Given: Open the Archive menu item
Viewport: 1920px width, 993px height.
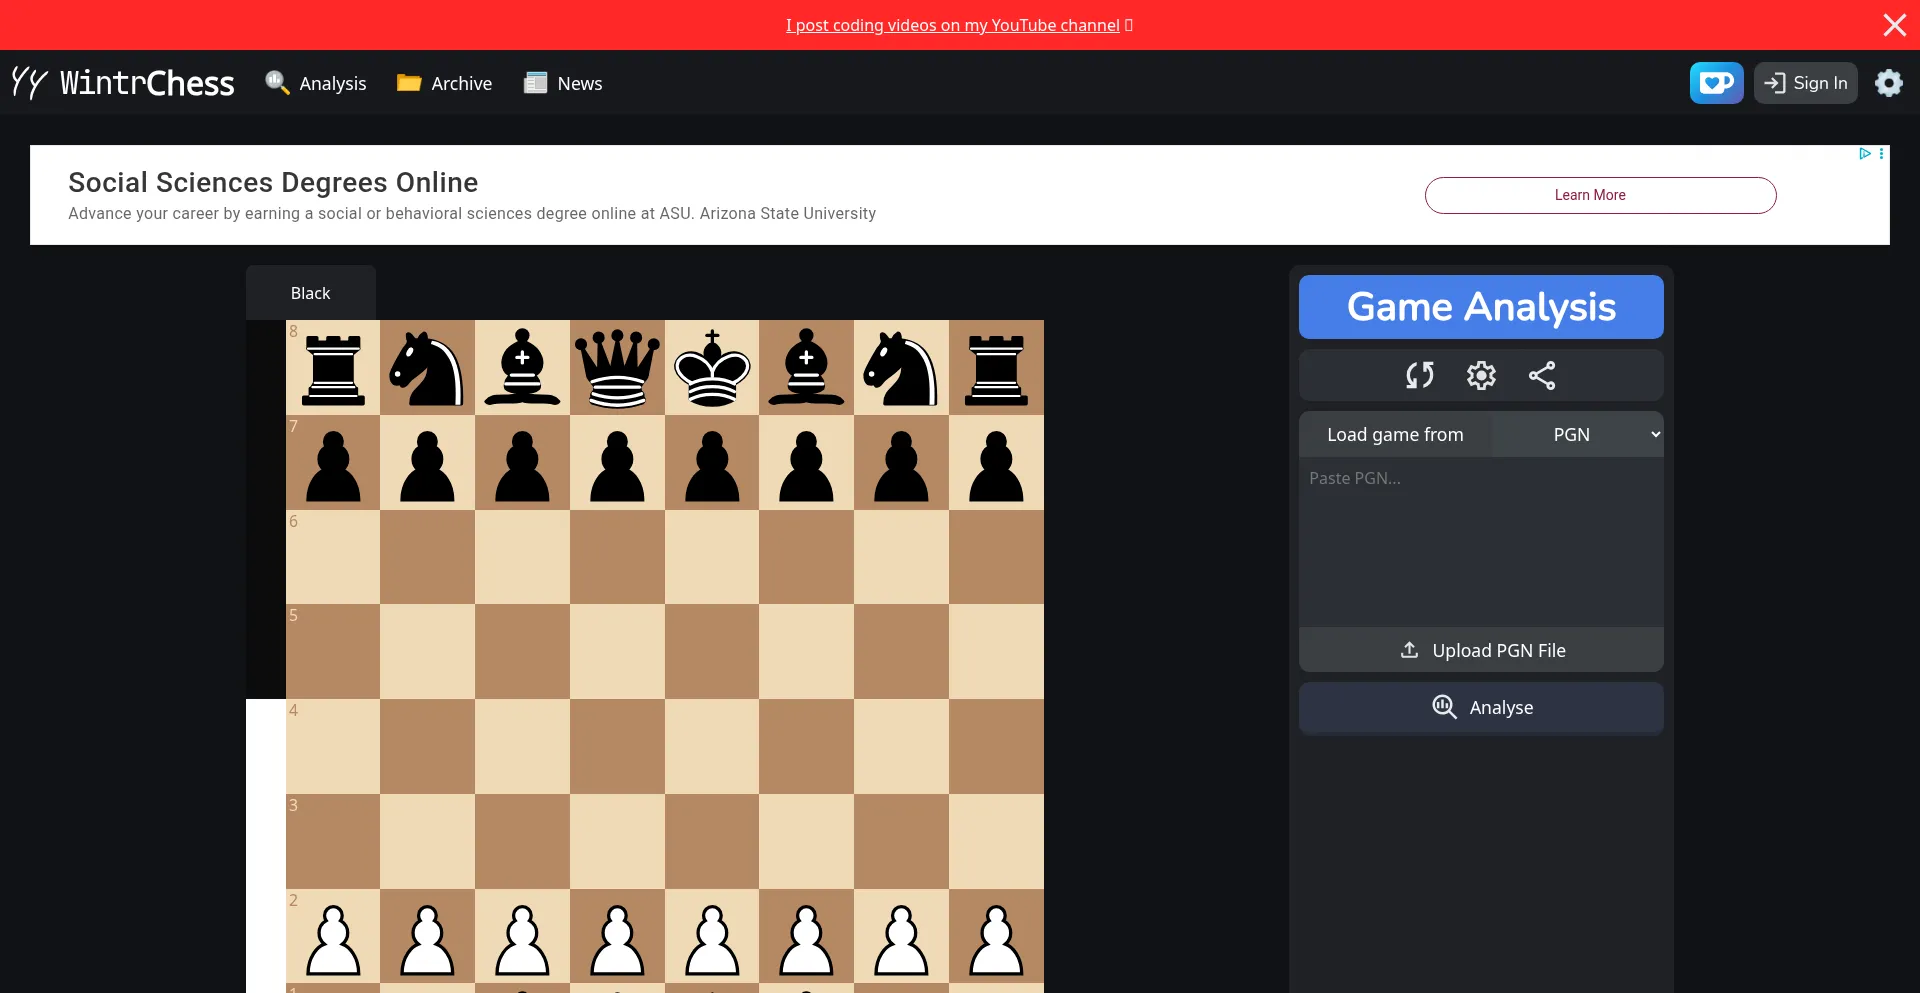Looking at the screenshot, I should tap(445, 83).
